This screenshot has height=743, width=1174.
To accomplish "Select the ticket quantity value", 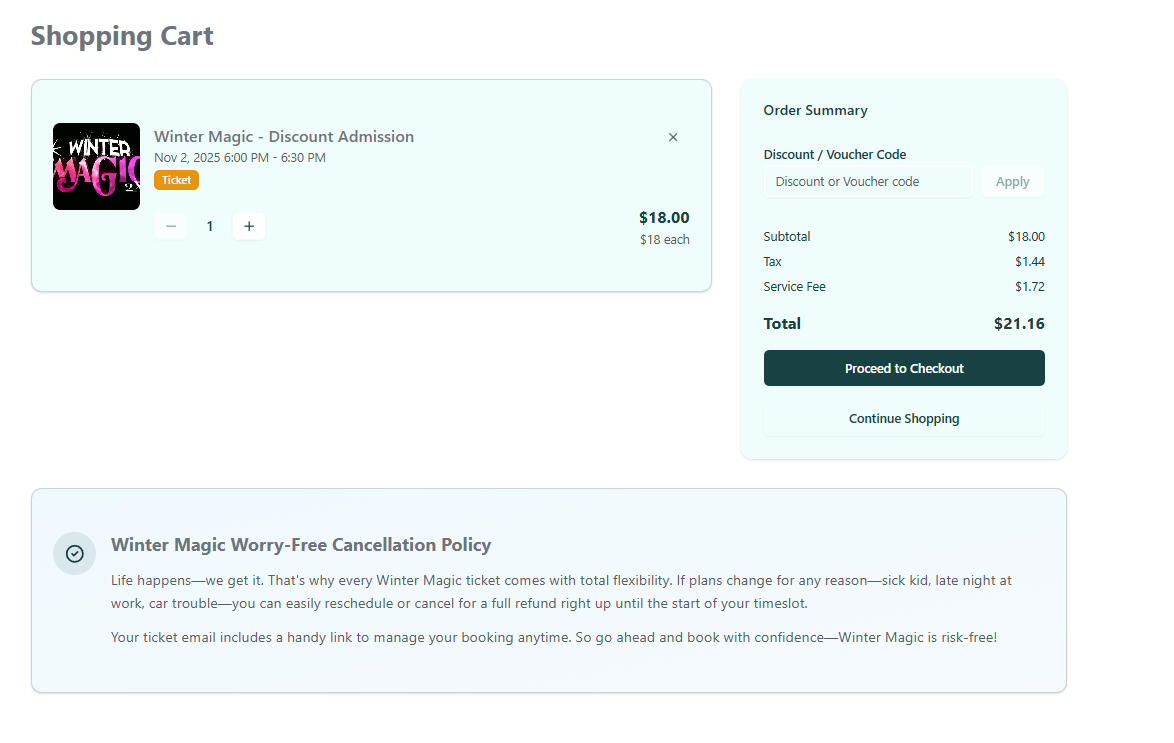I will [210, 226].
